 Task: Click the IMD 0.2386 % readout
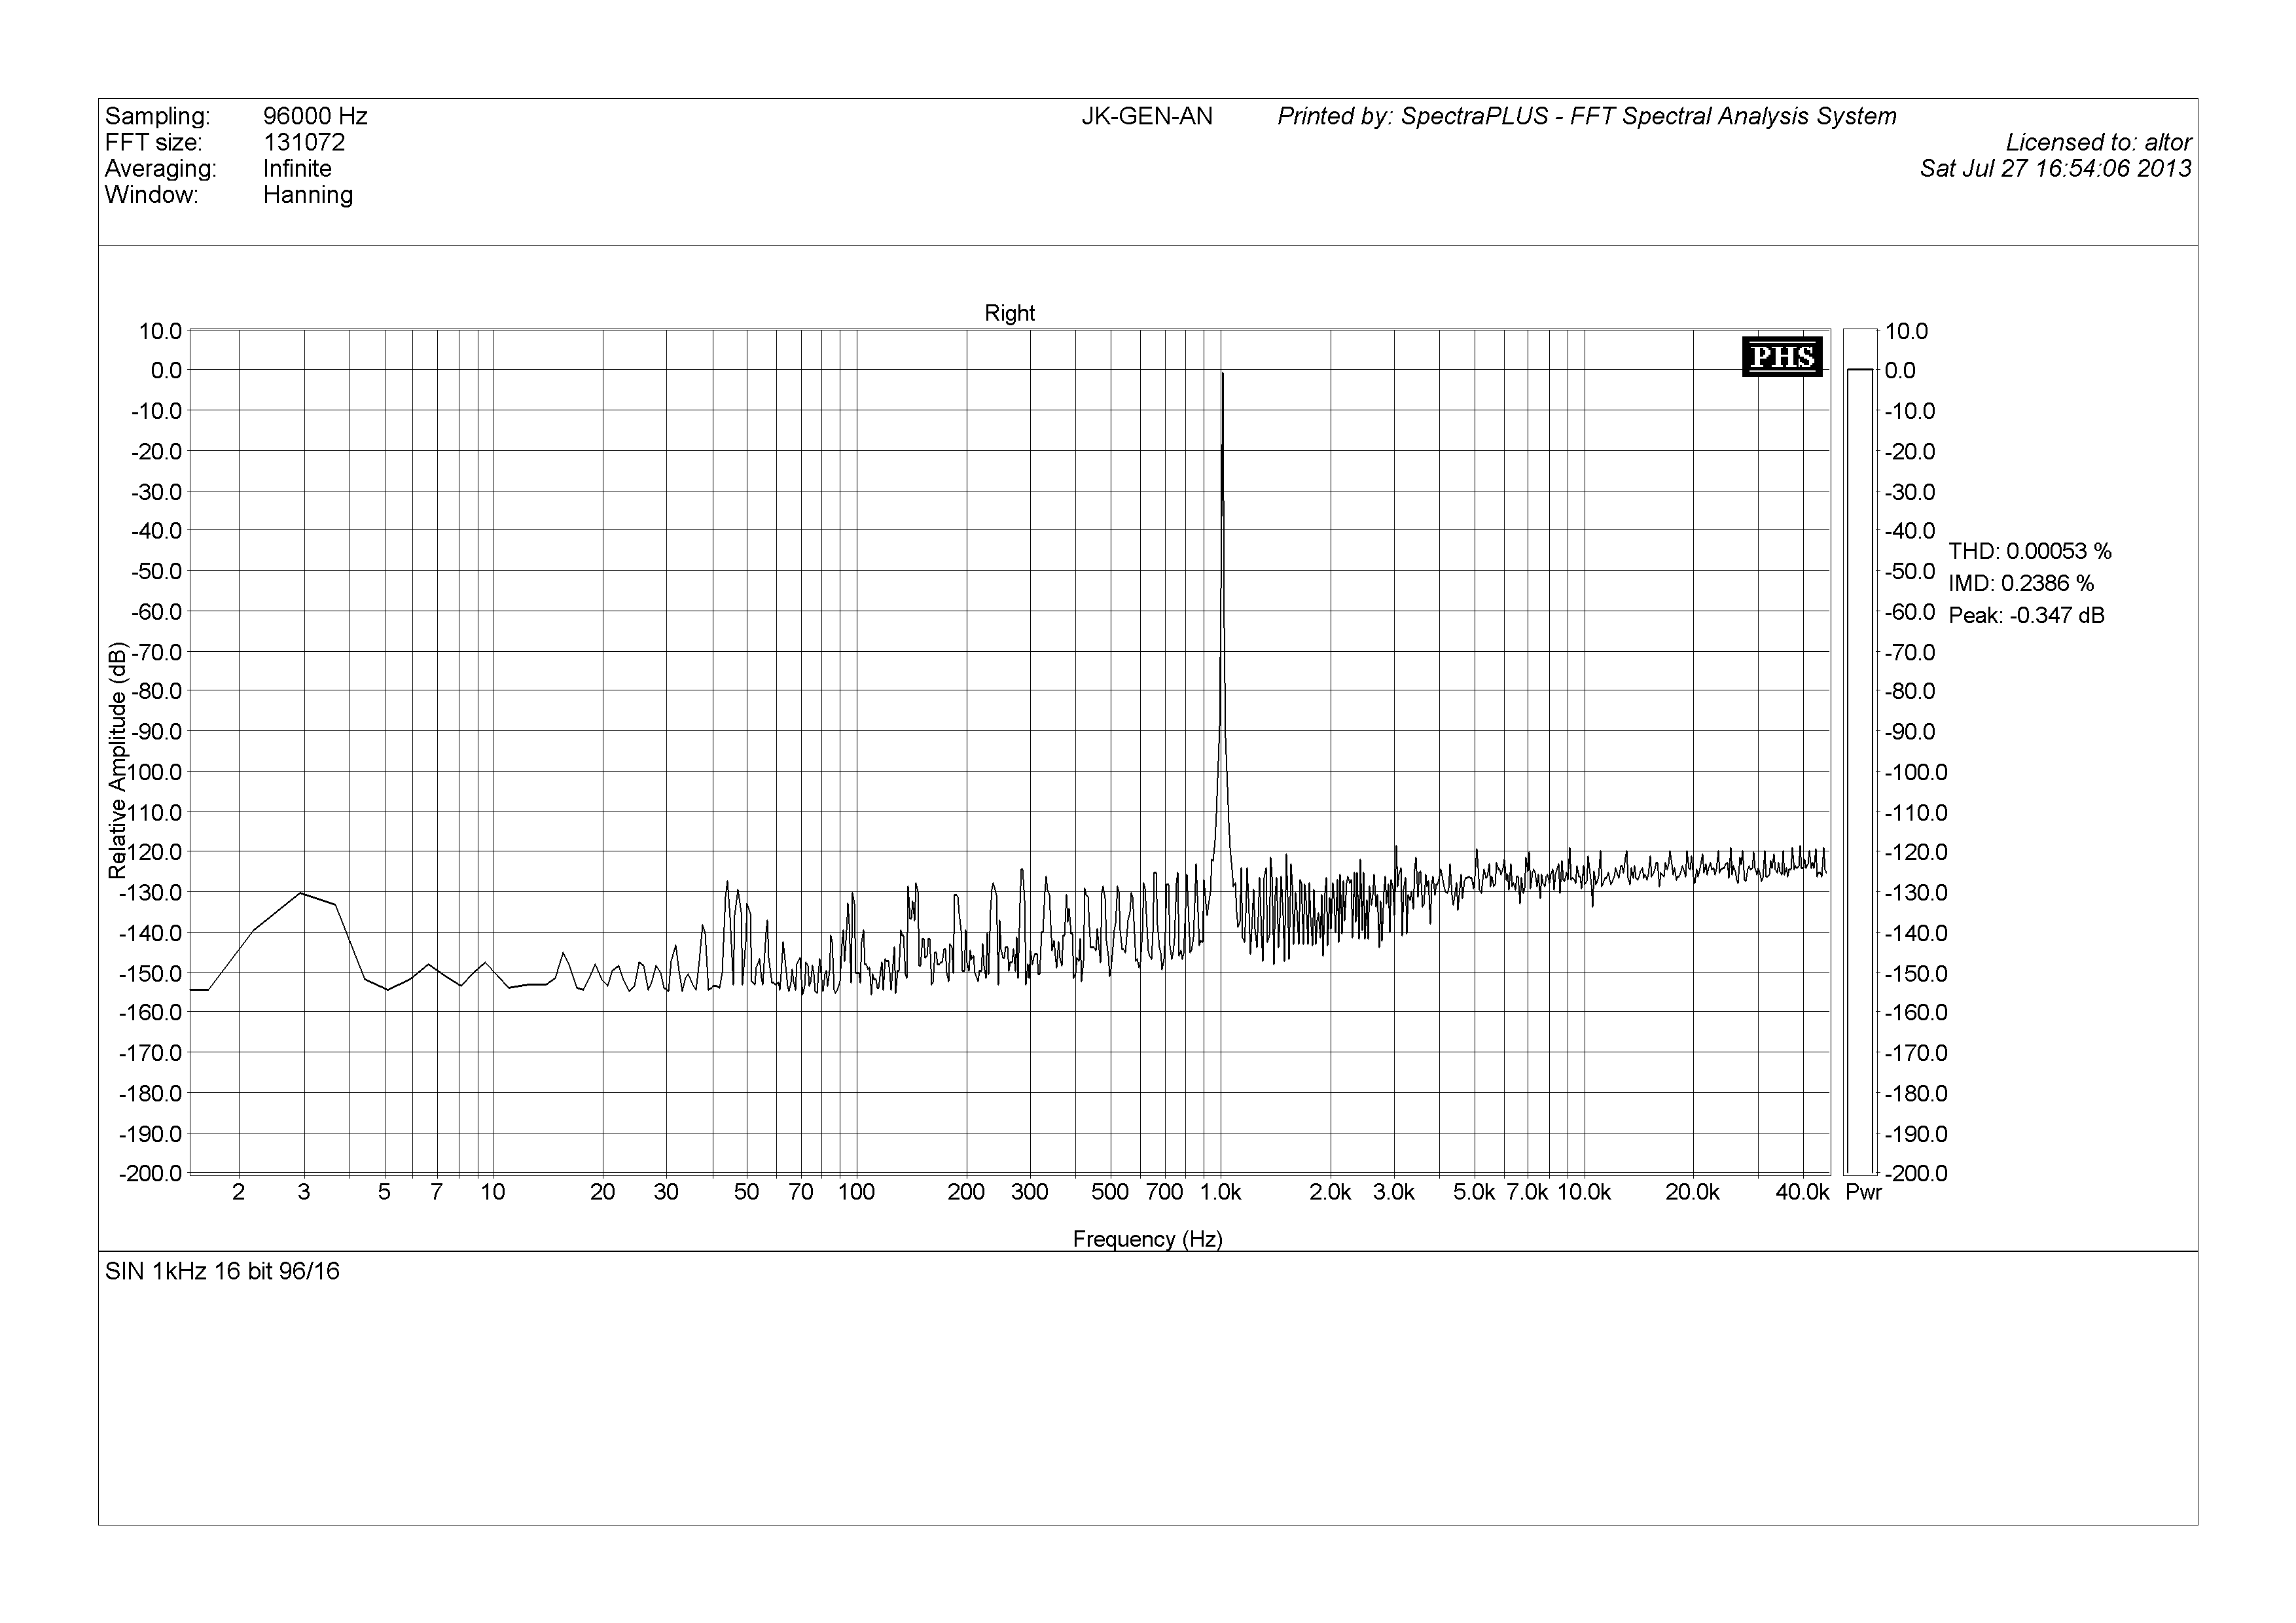pyautogui.click(x=2020, y=583)
